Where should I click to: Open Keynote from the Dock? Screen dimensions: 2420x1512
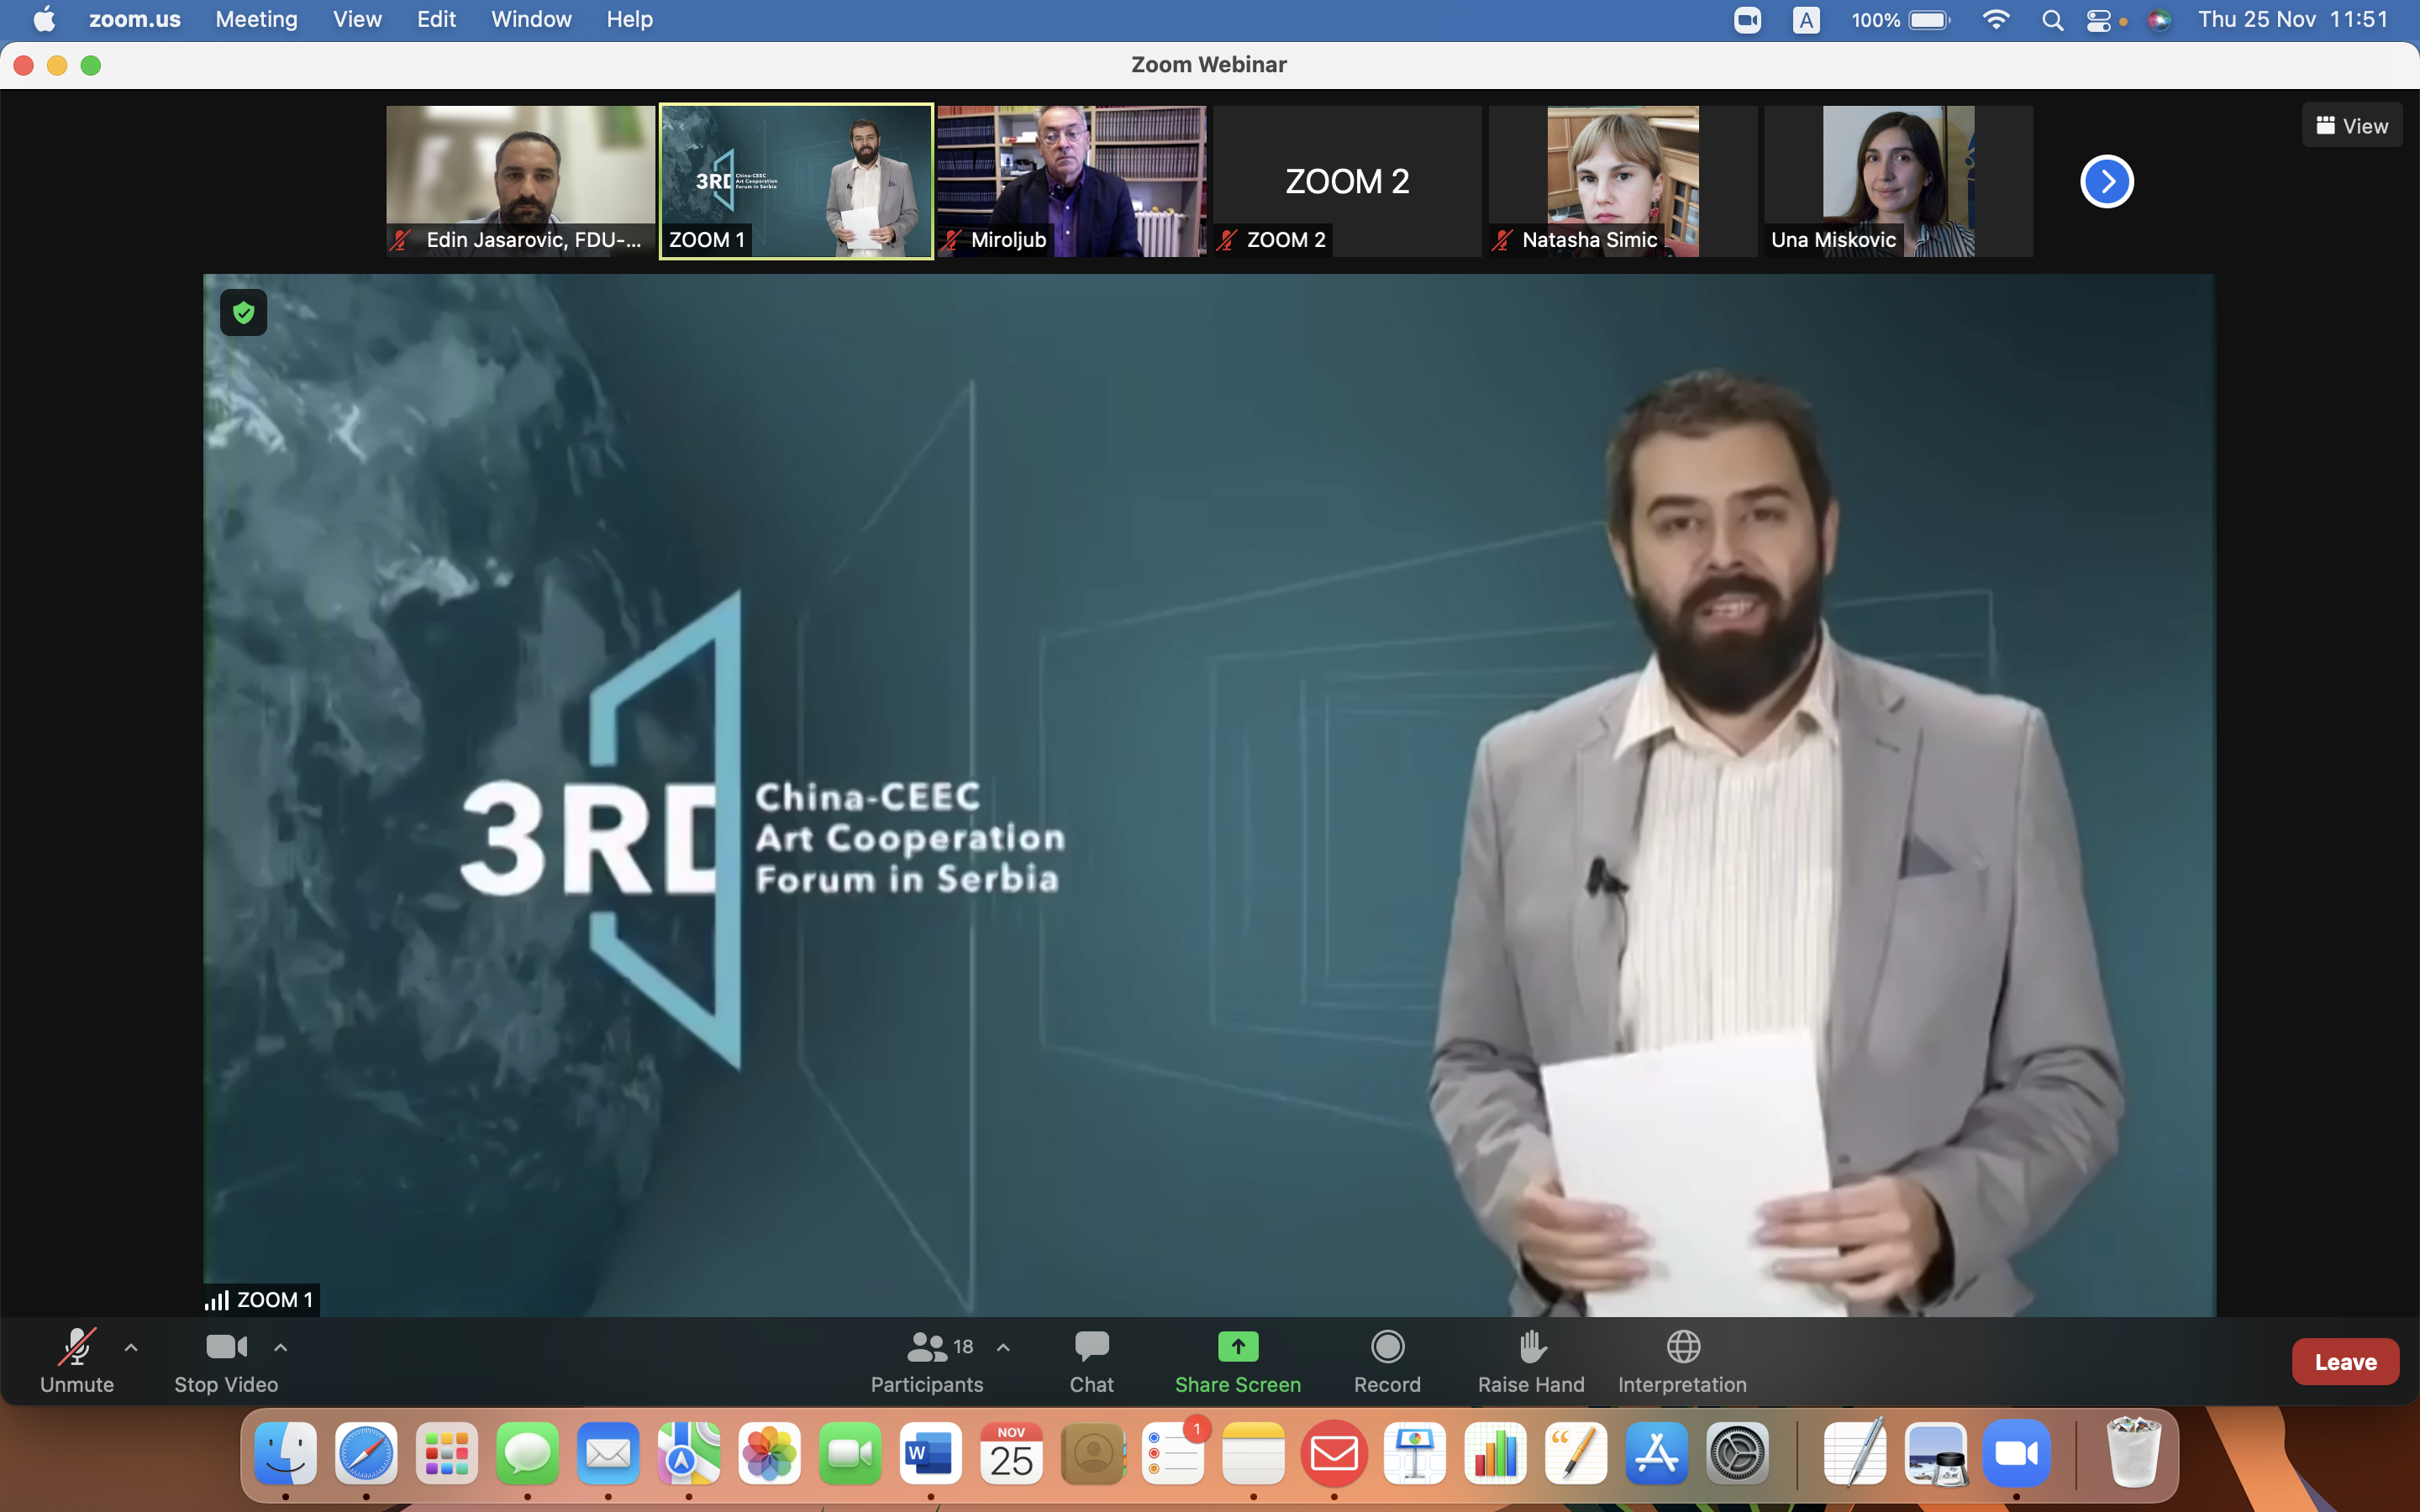tap(1415, 1453)
